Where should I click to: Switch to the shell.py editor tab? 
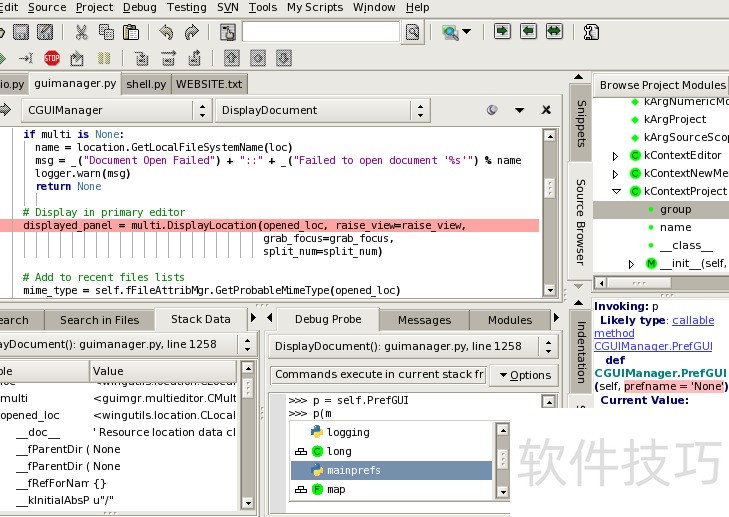146,84
